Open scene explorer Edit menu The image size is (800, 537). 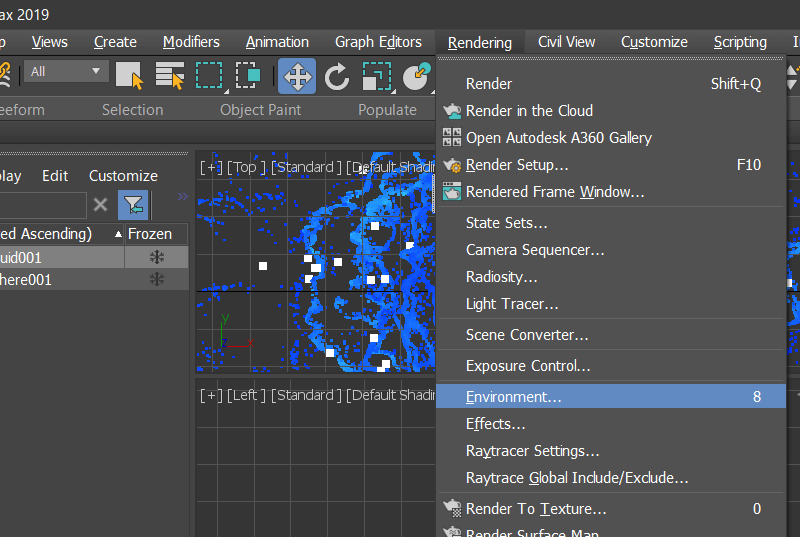55,176
